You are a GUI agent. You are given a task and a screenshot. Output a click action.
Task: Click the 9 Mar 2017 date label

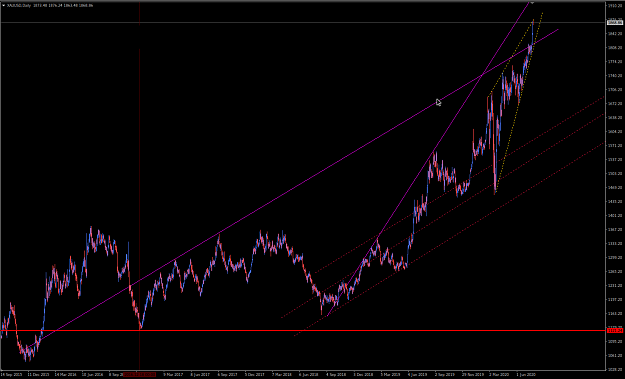(173, 375)
